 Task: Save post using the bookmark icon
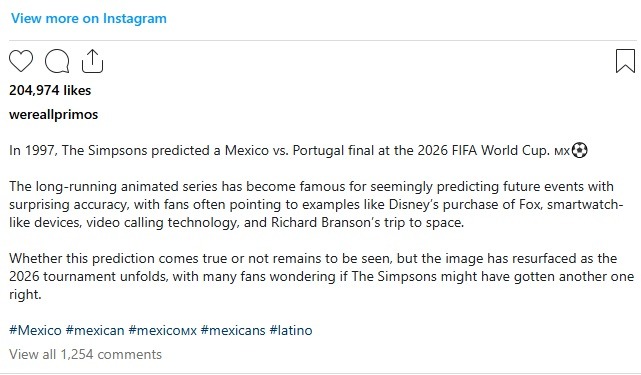click(x=625, y=61)
